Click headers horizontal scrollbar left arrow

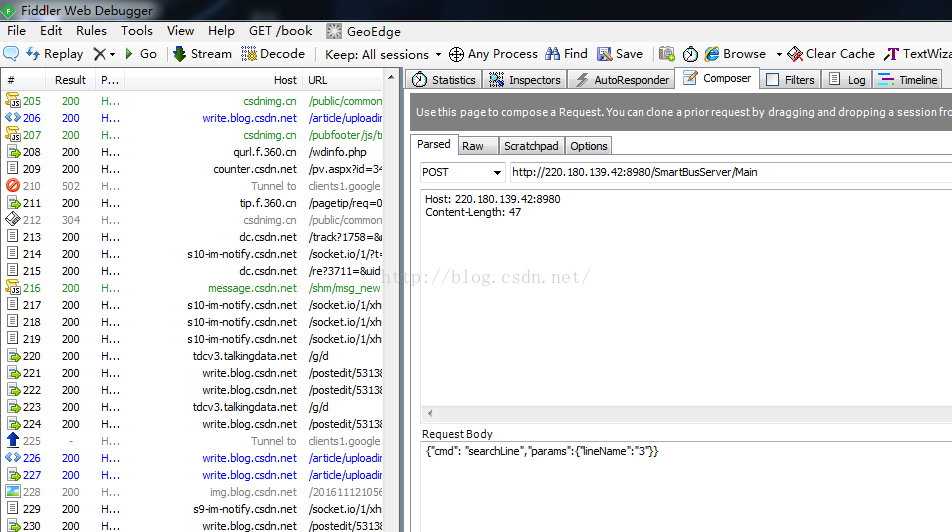coord(430,414)
